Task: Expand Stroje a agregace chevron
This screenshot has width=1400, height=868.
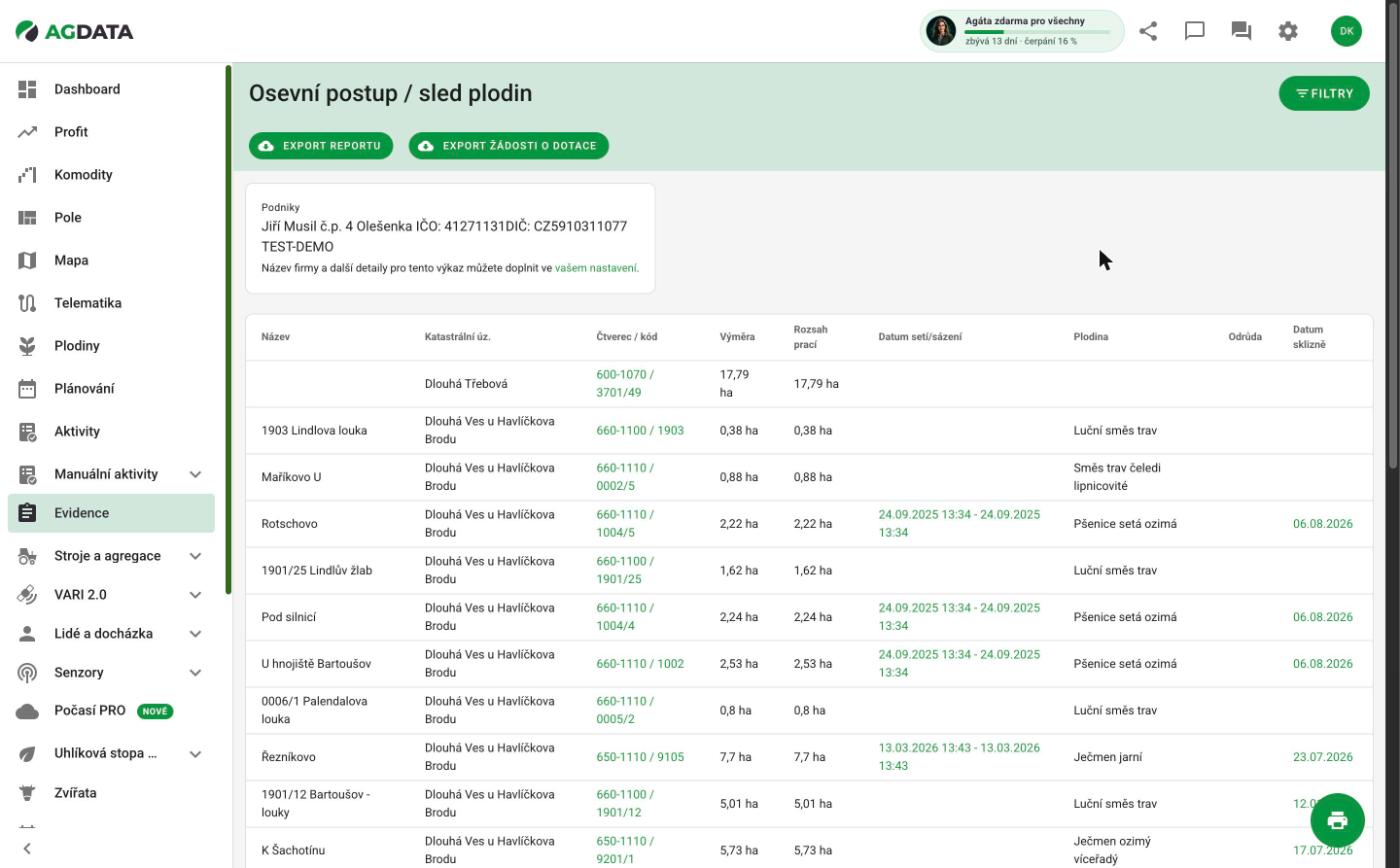Action: (195, 556)
